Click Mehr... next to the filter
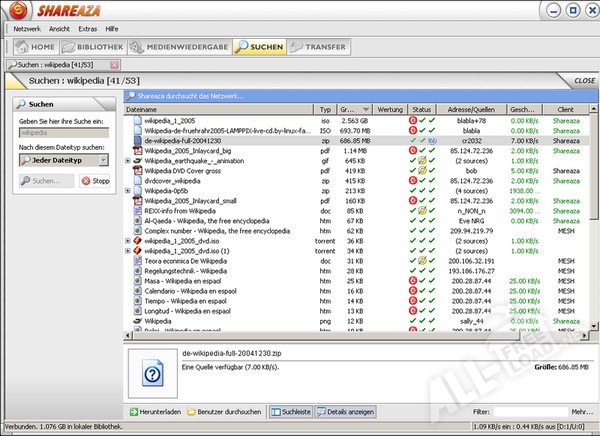600x436 pixels. 581,411
